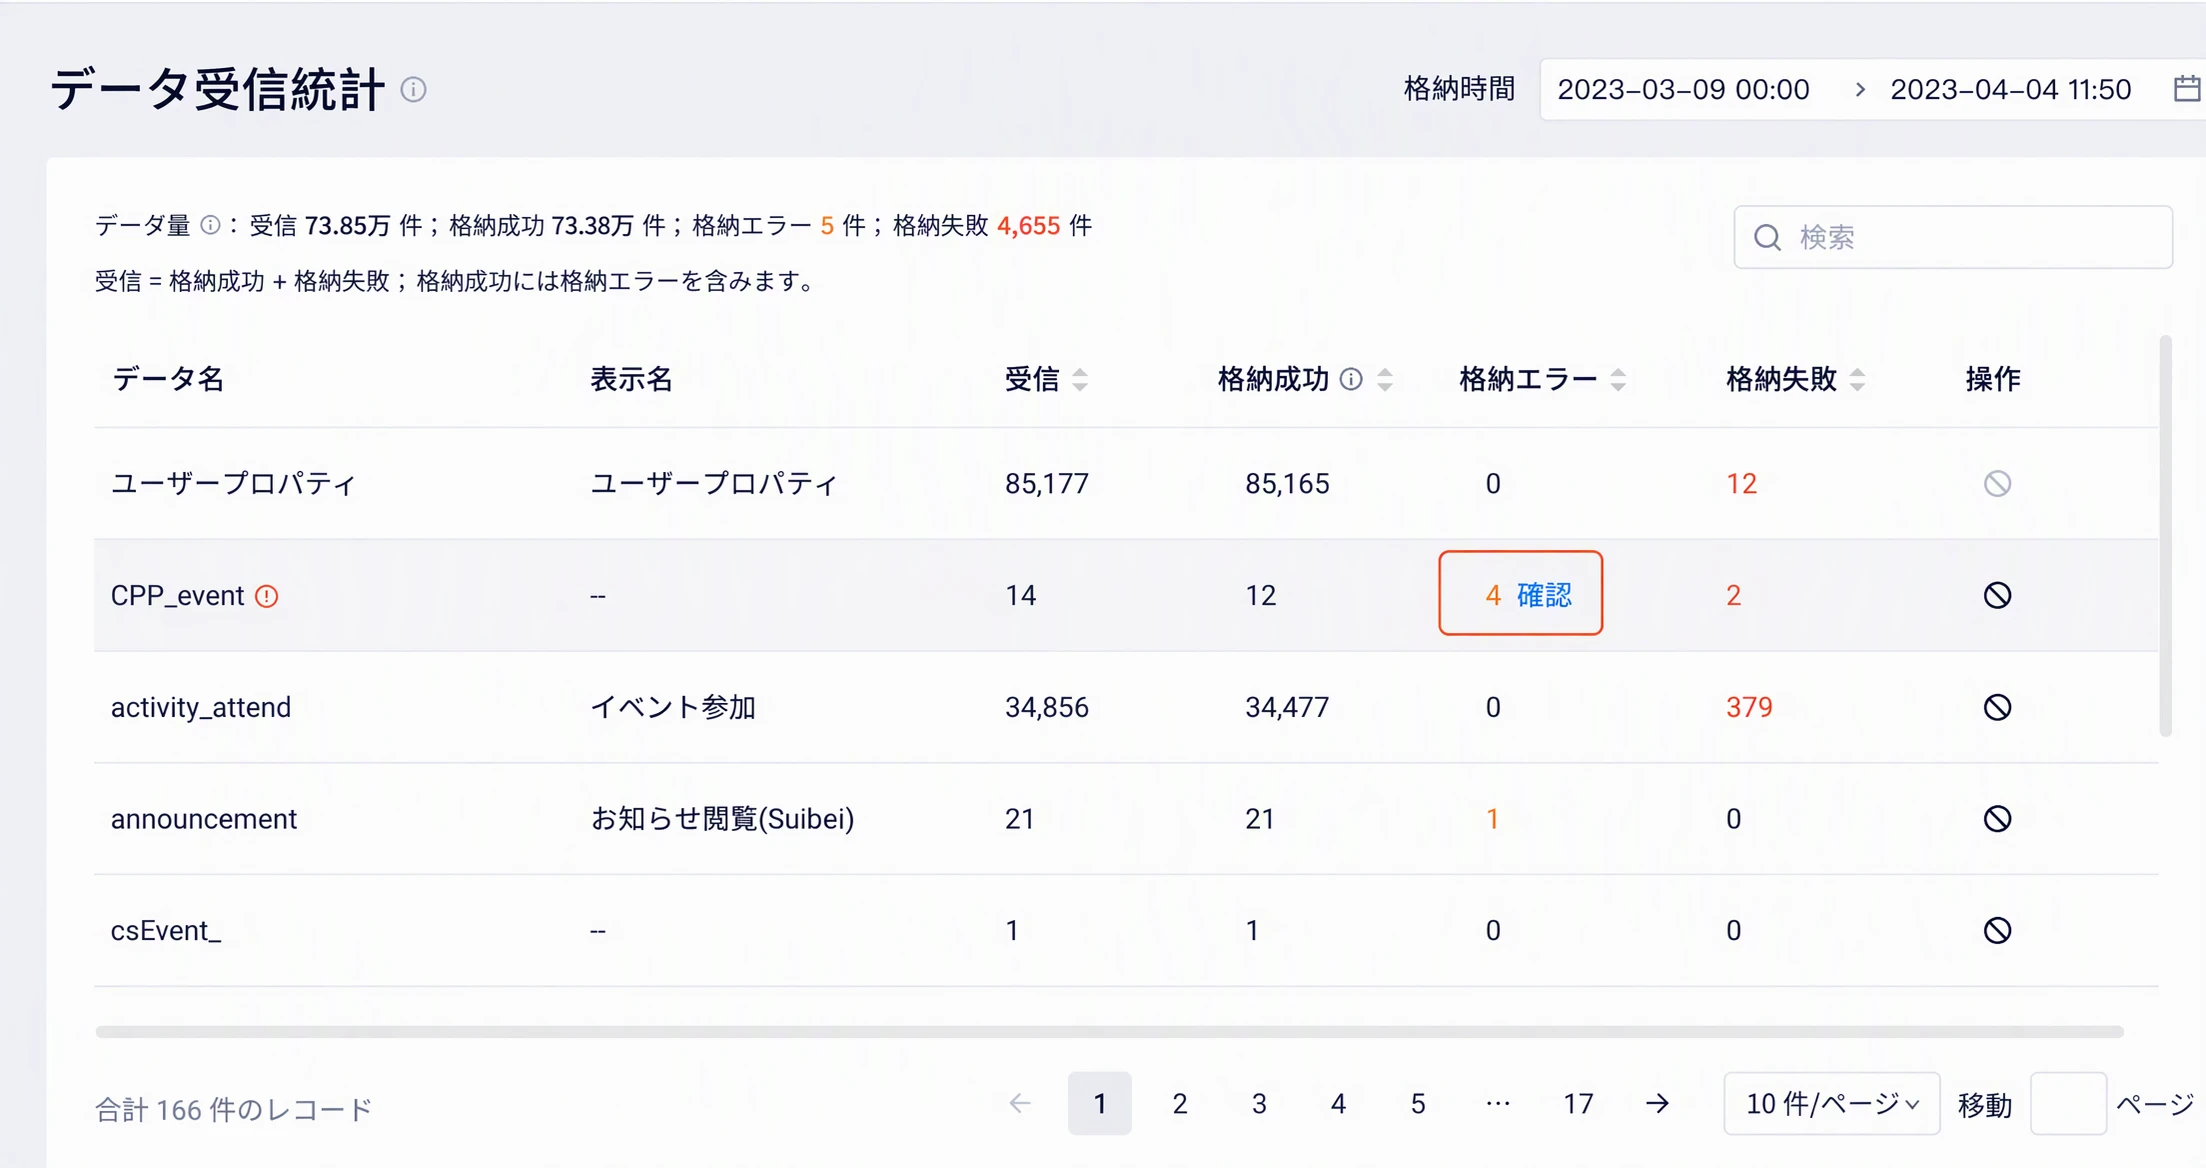Go to next page arrow

[1657, 1104]
